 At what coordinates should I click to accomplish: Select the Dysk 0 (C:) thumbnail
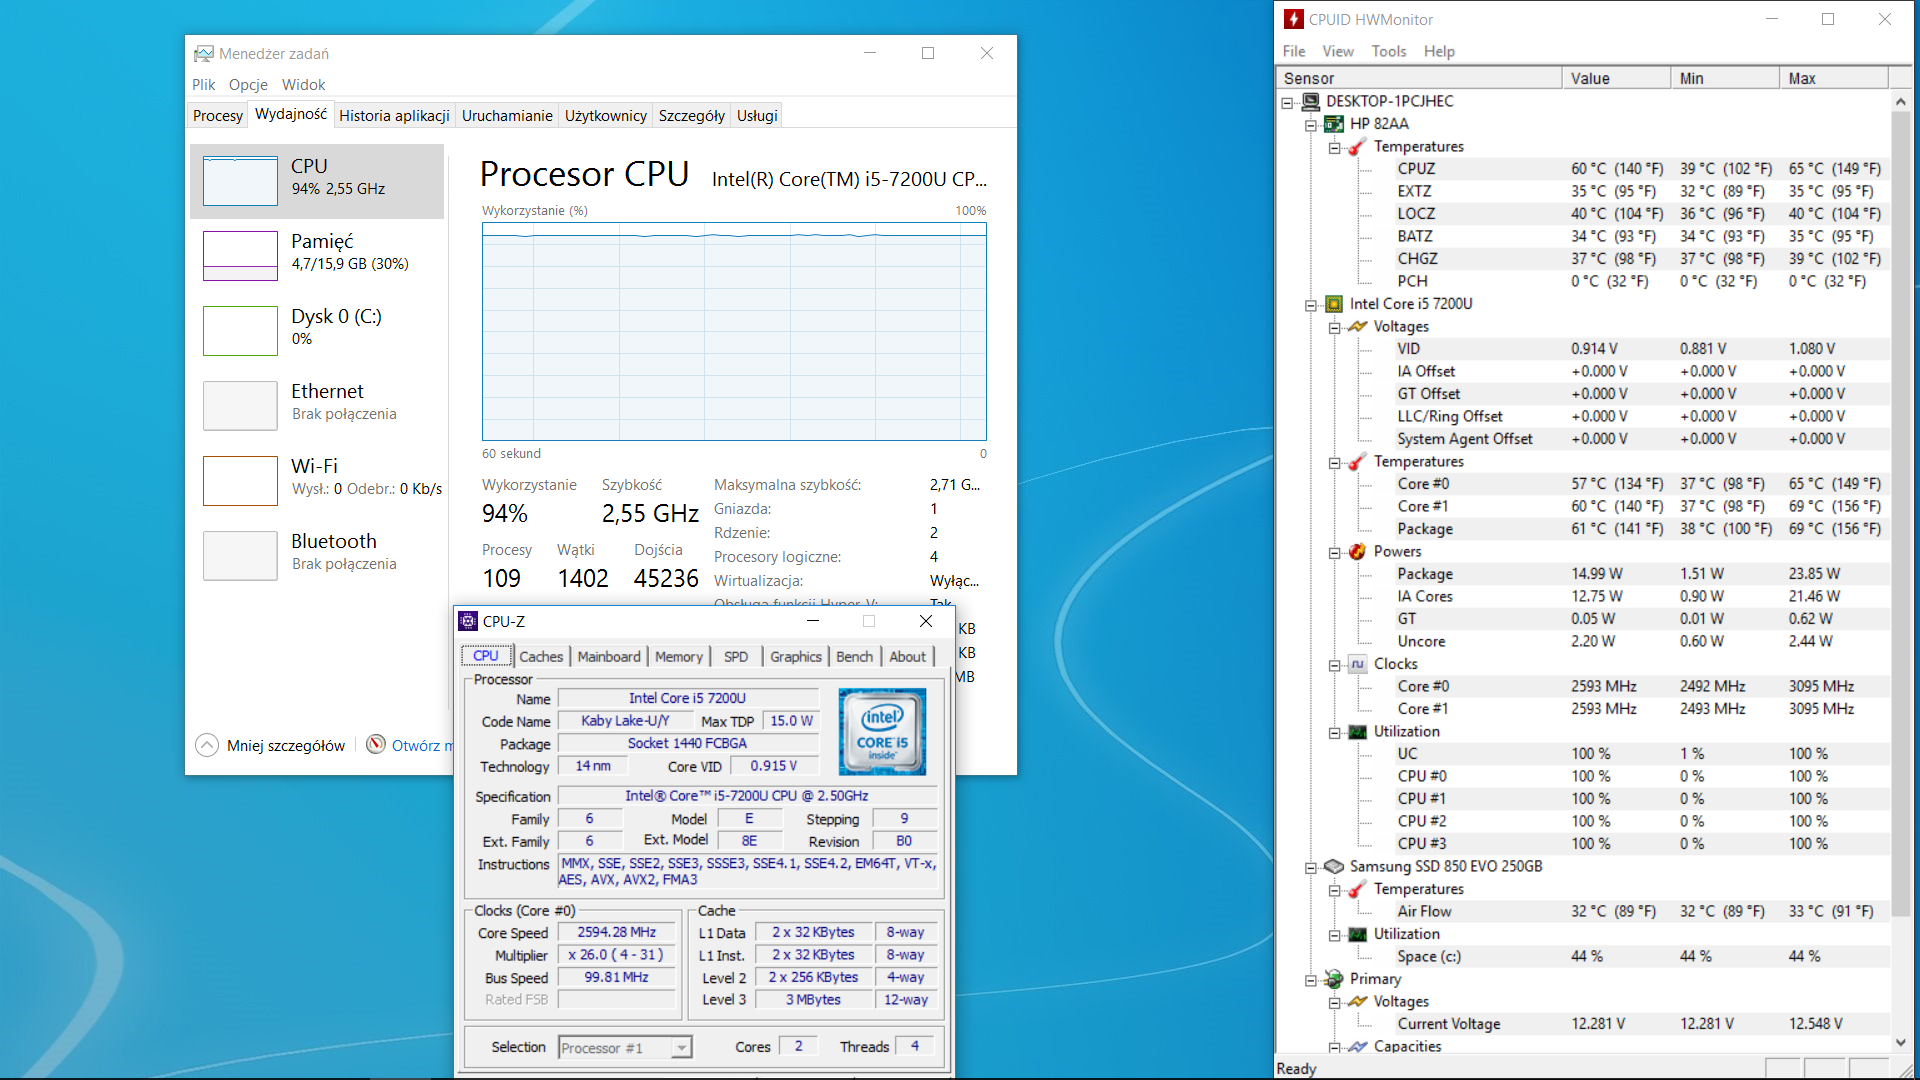click(x=240, y=331)
